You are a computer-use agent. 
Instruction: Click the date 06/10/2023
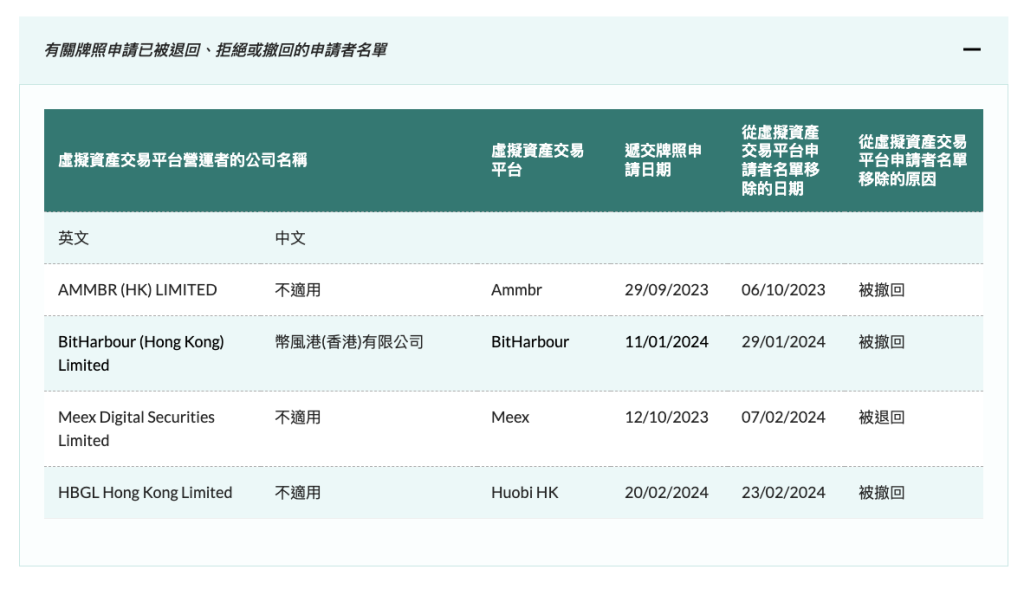click(783, 290)
